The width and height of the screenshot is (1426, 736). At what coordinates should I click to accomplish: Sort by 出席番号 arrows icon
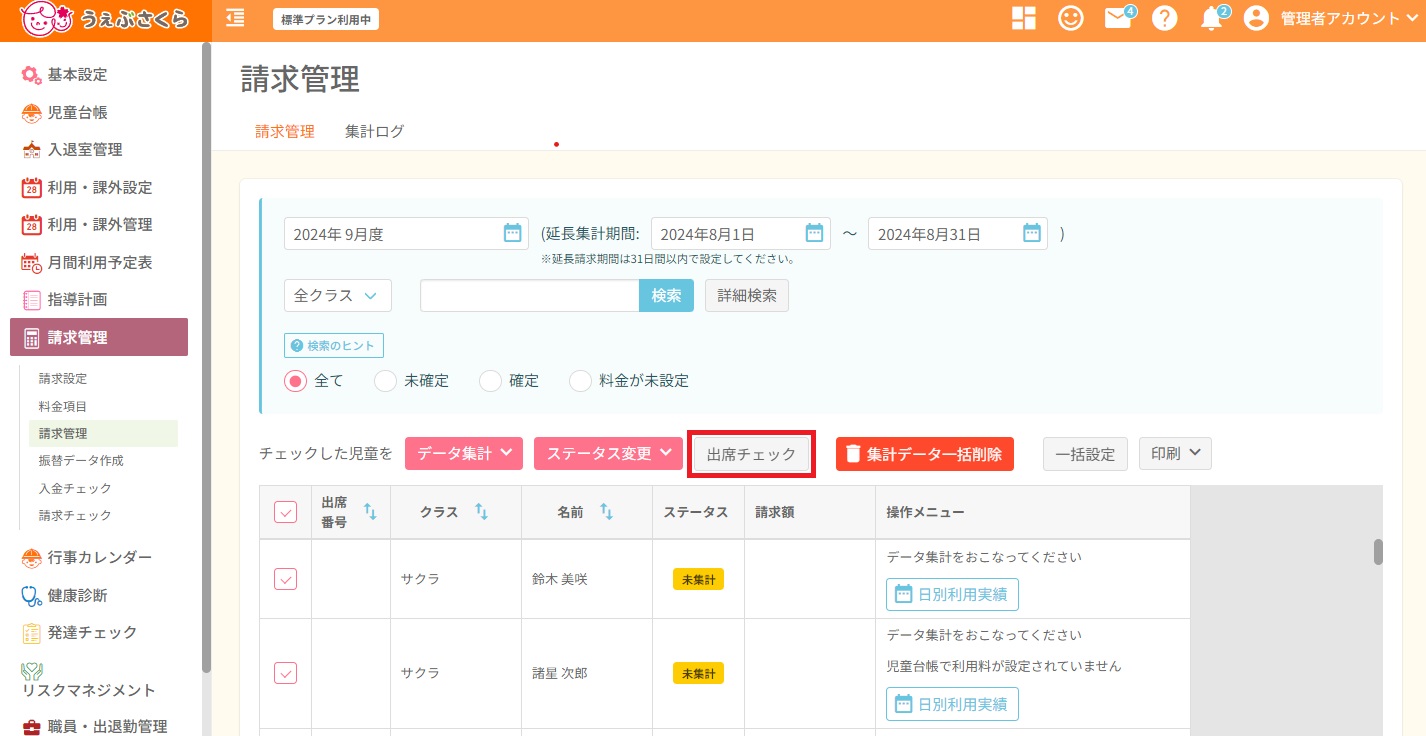pos(370,512)
